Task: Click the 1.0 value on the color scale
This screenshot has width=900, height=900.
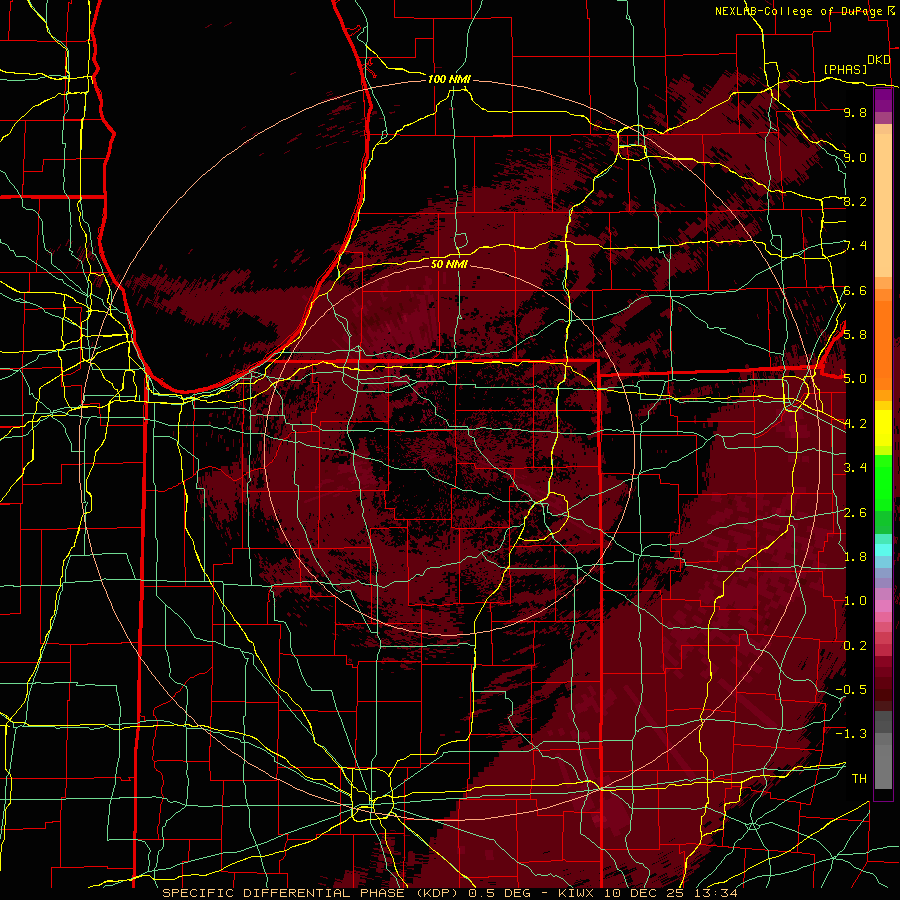Action: click(x=855, y=601)
